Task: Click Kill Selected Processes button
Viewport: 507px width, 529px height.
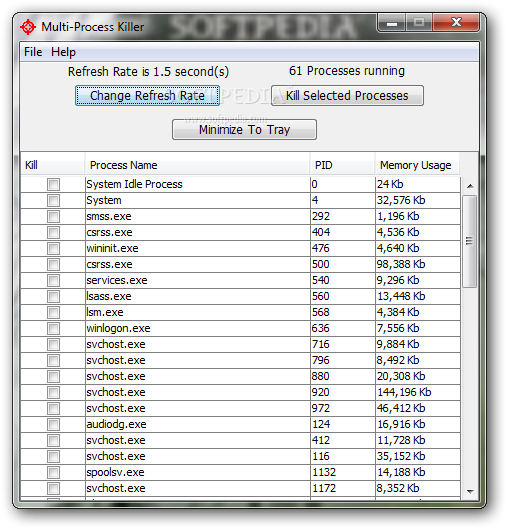Action: click(347, 95)
